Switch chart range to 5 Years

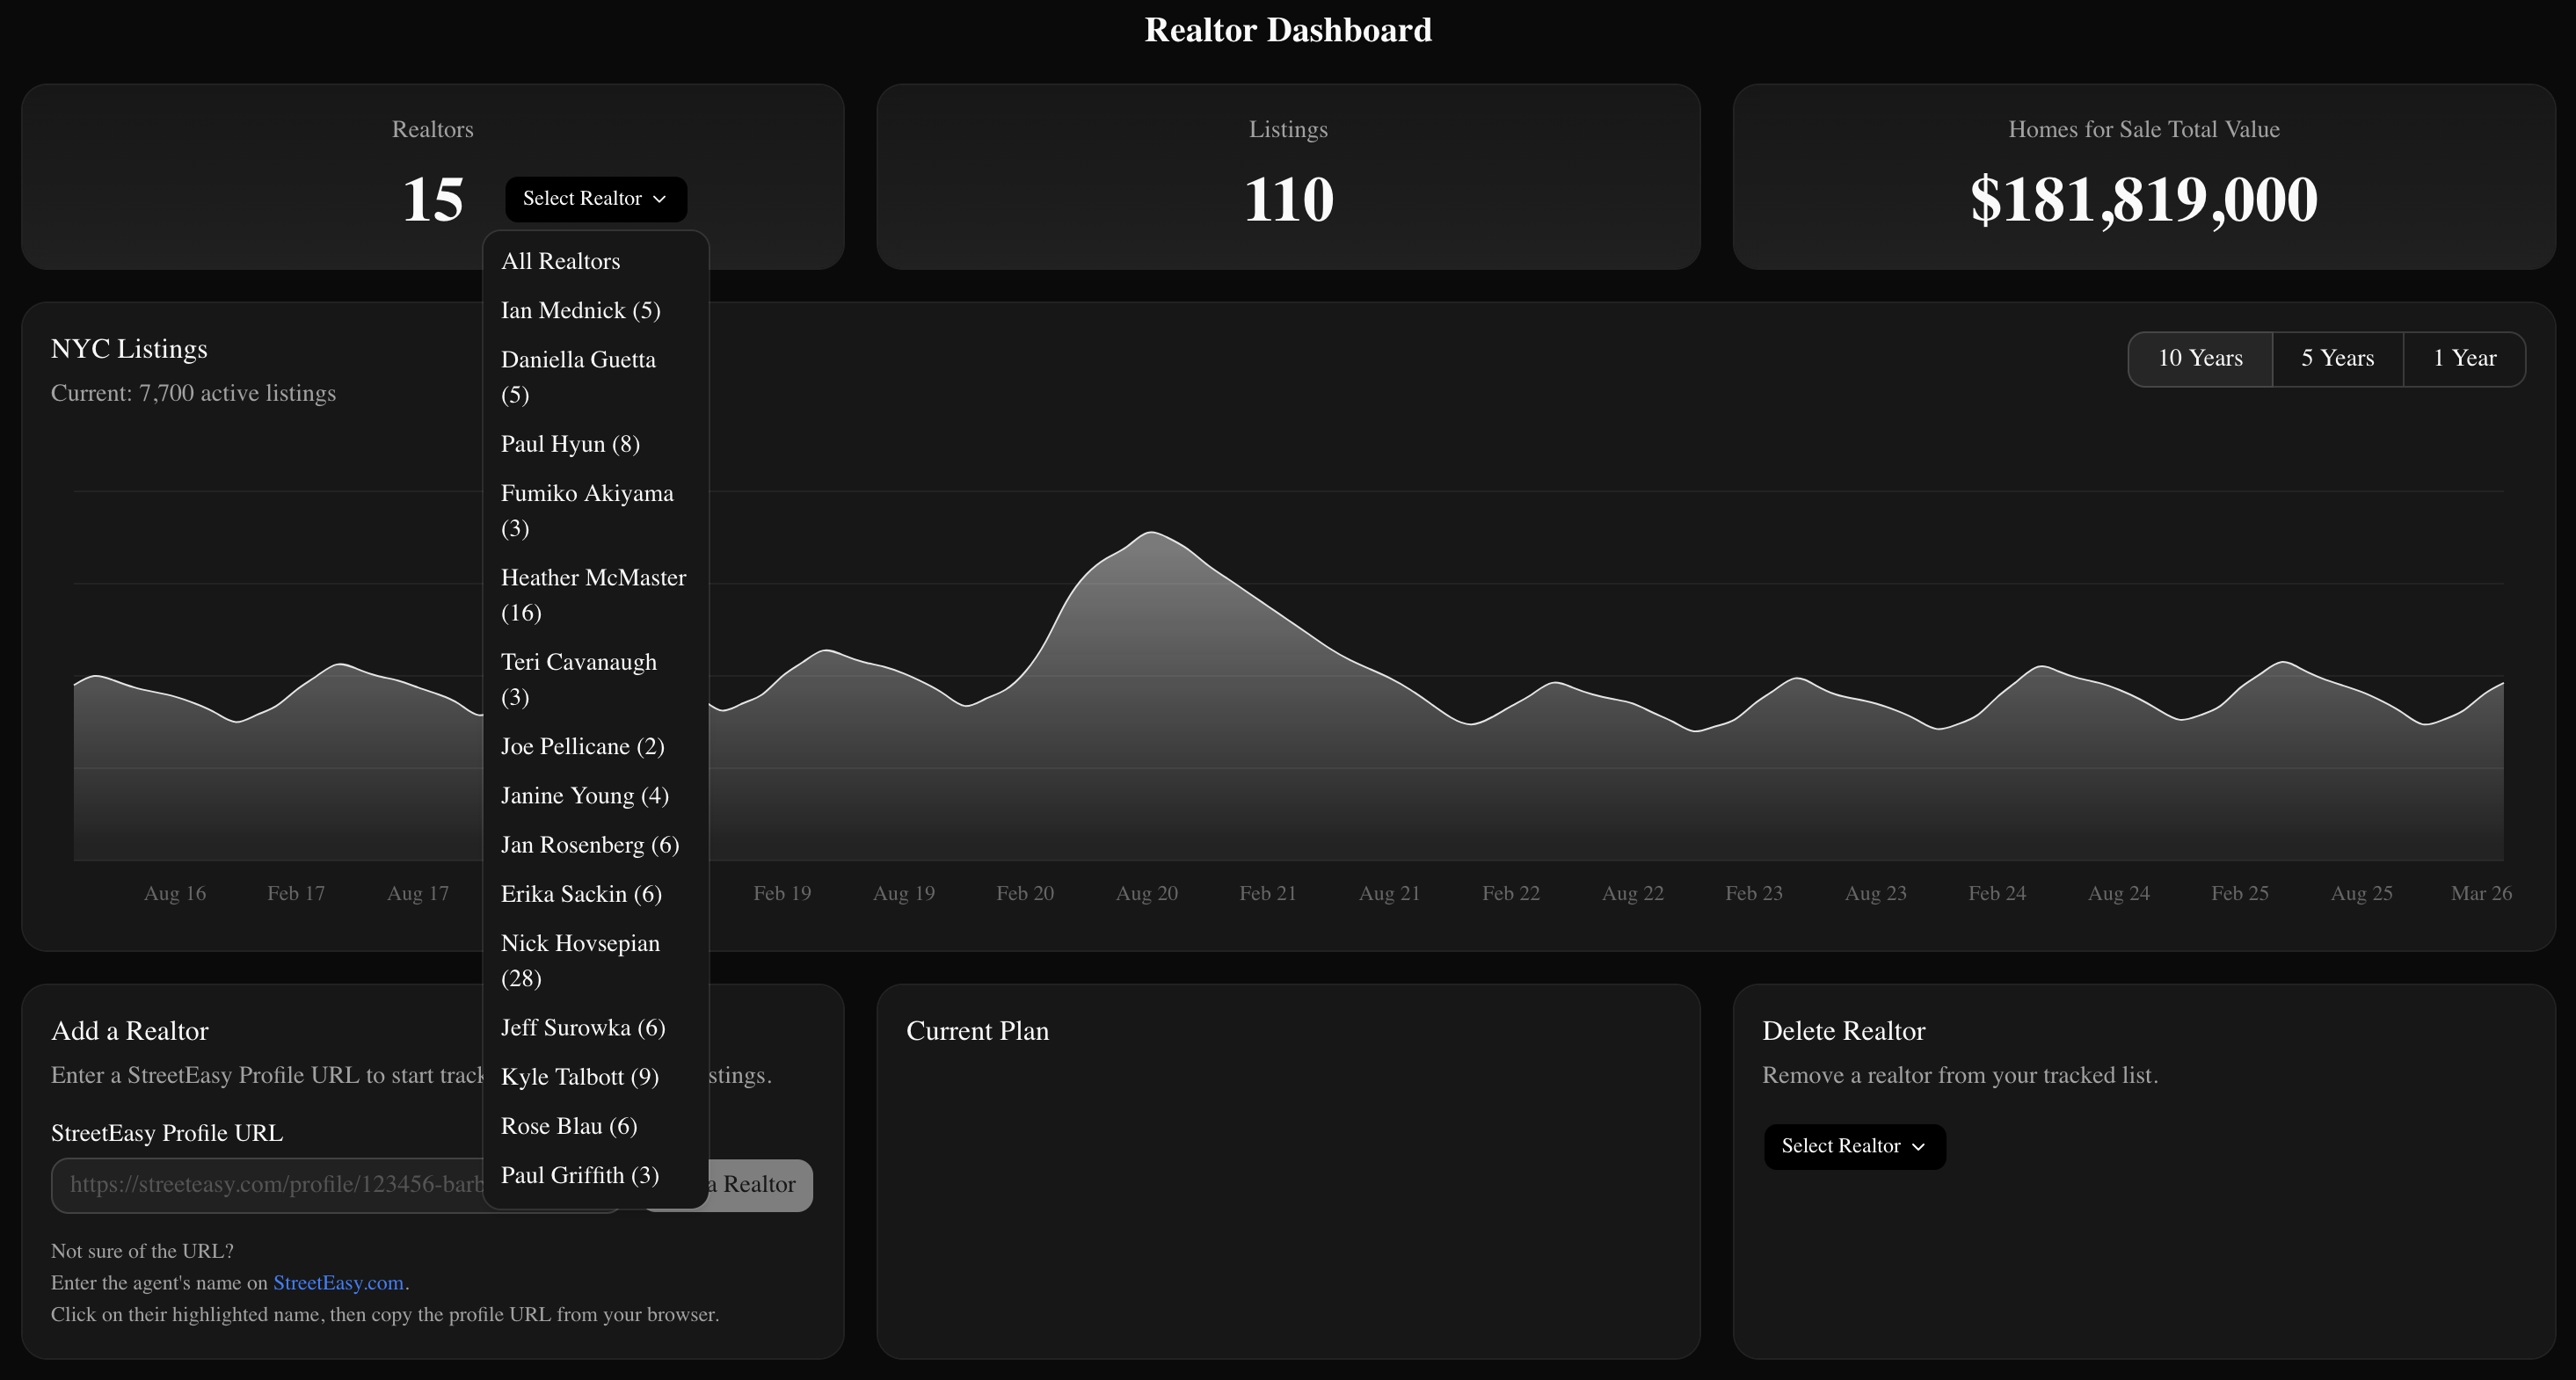tap(2337, 358)
